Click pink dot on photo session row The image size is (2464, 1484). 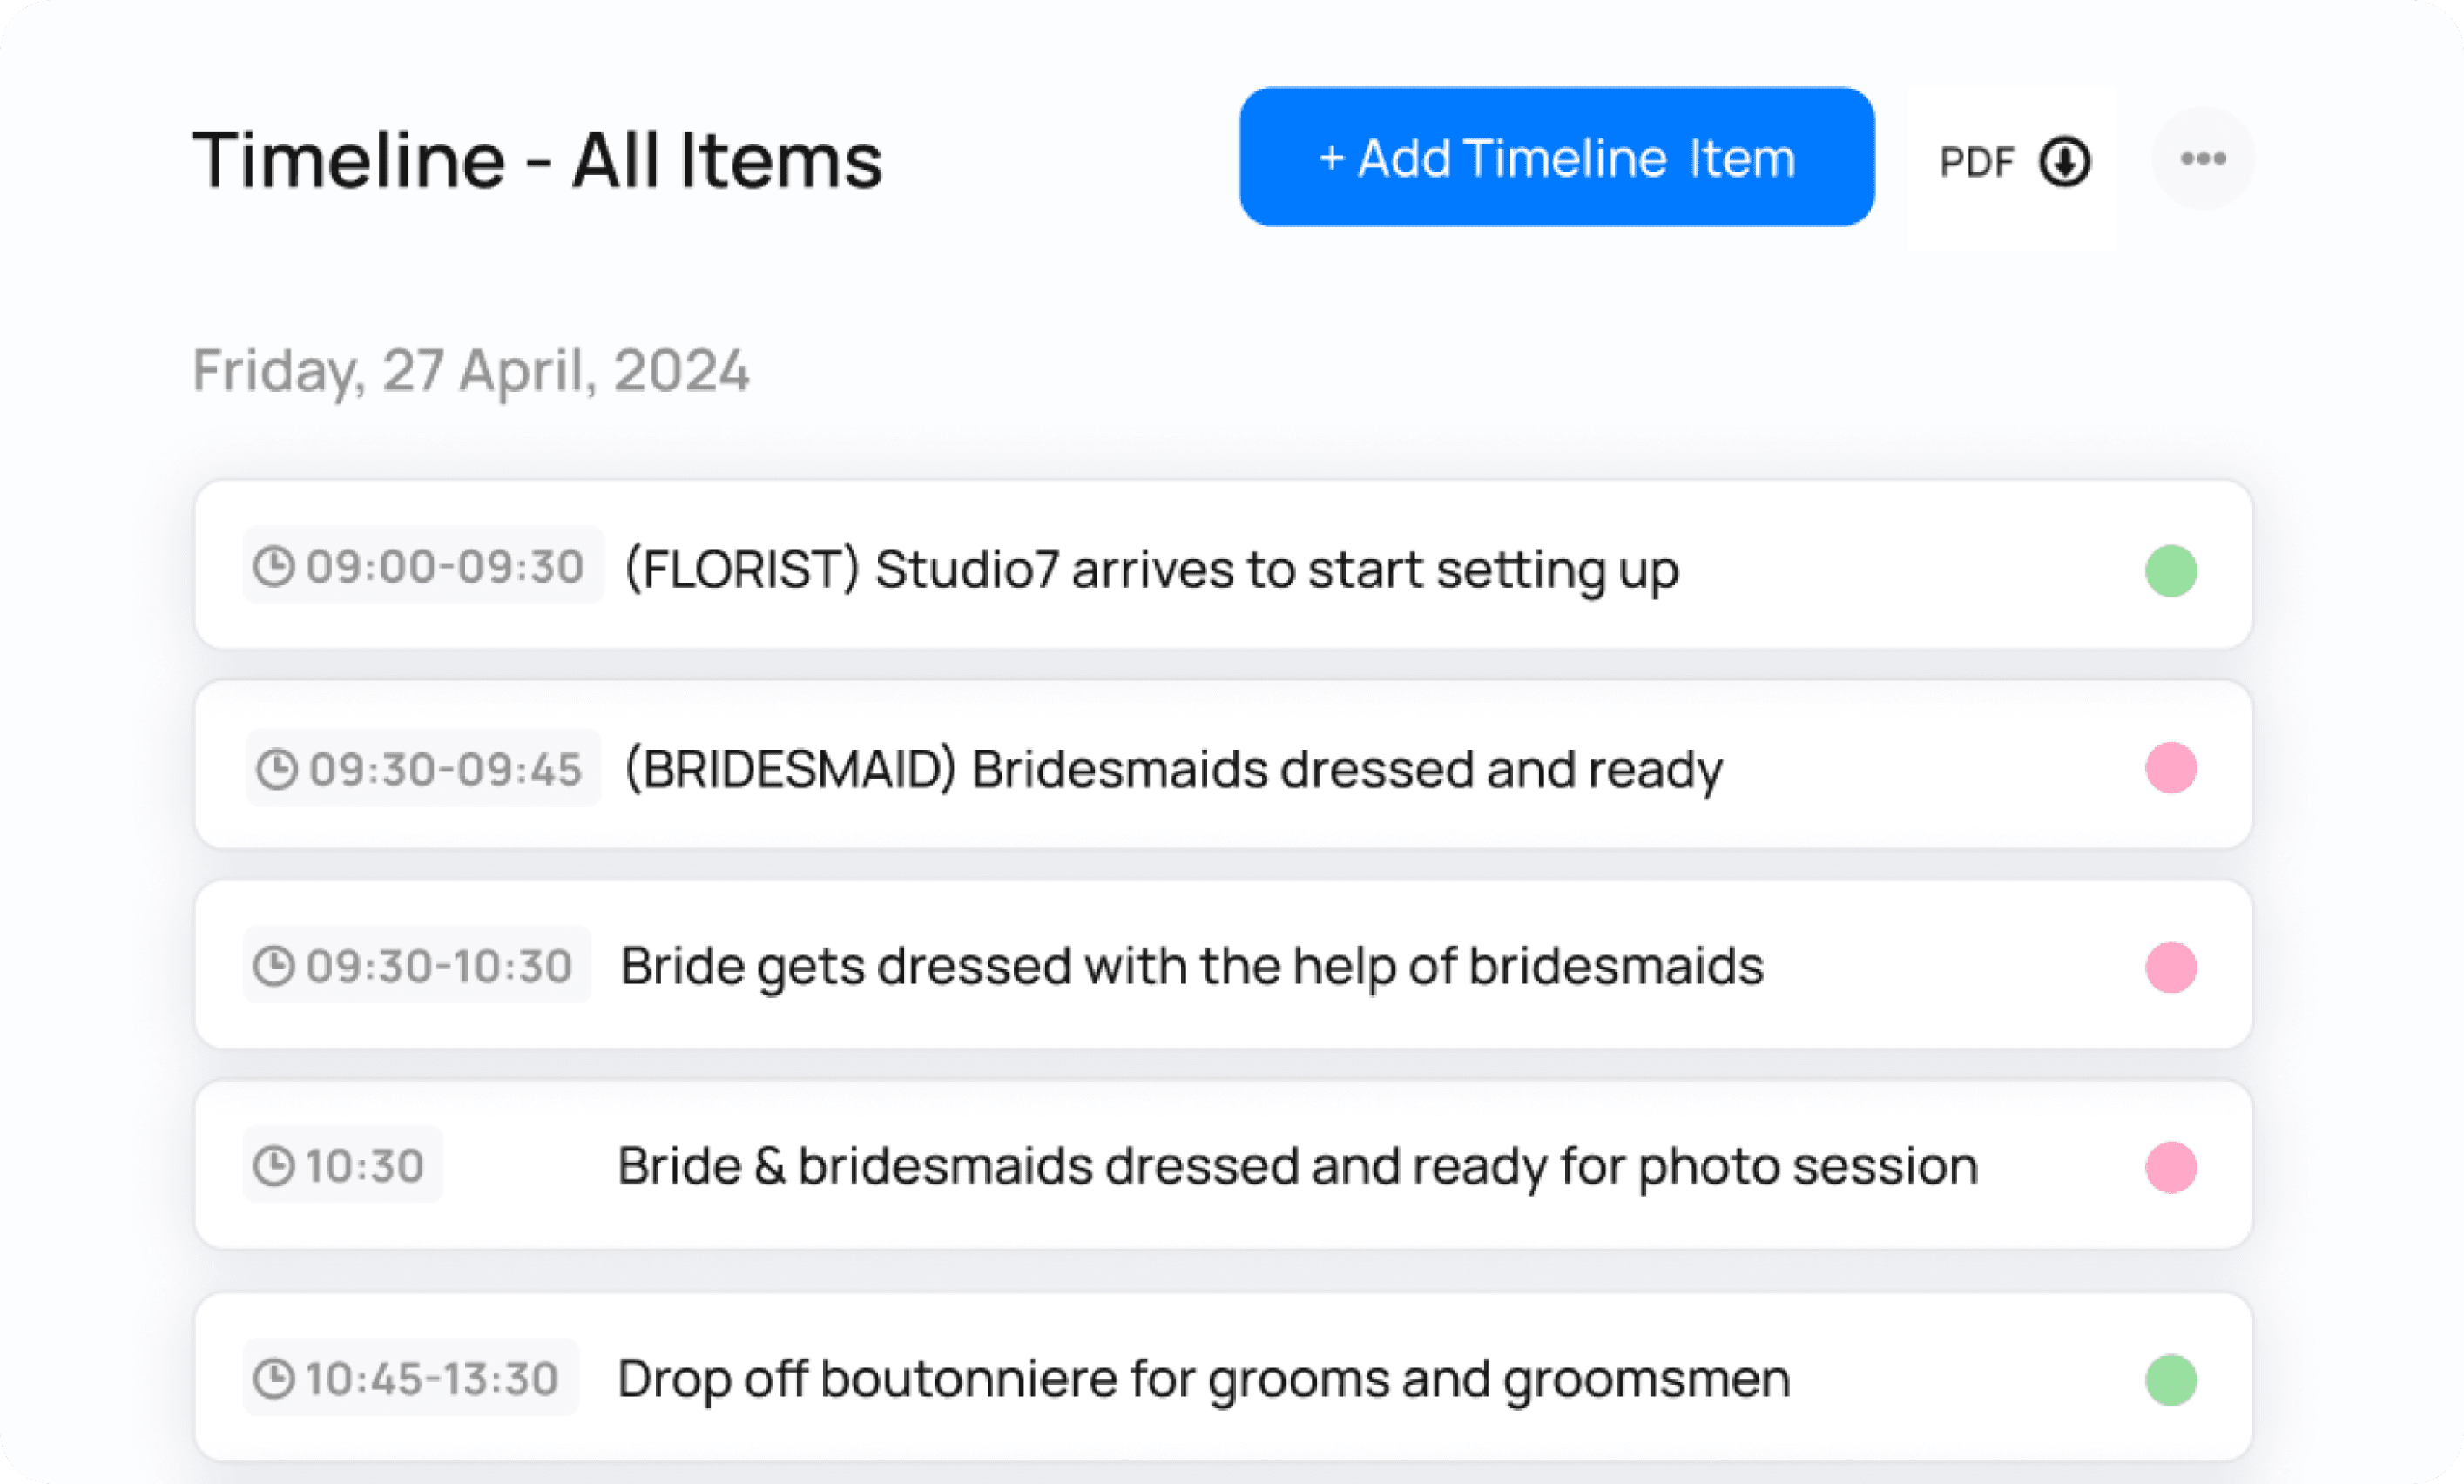[x=2171, y=1166]
